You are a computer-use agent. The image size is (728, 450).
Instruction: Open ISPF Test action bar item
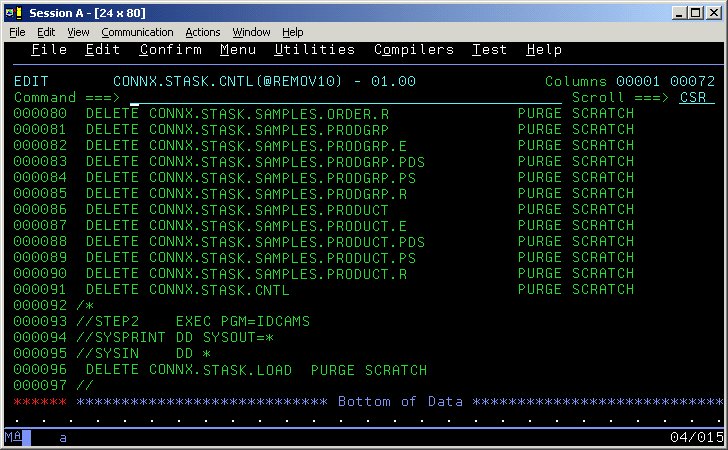coord(489,50)
